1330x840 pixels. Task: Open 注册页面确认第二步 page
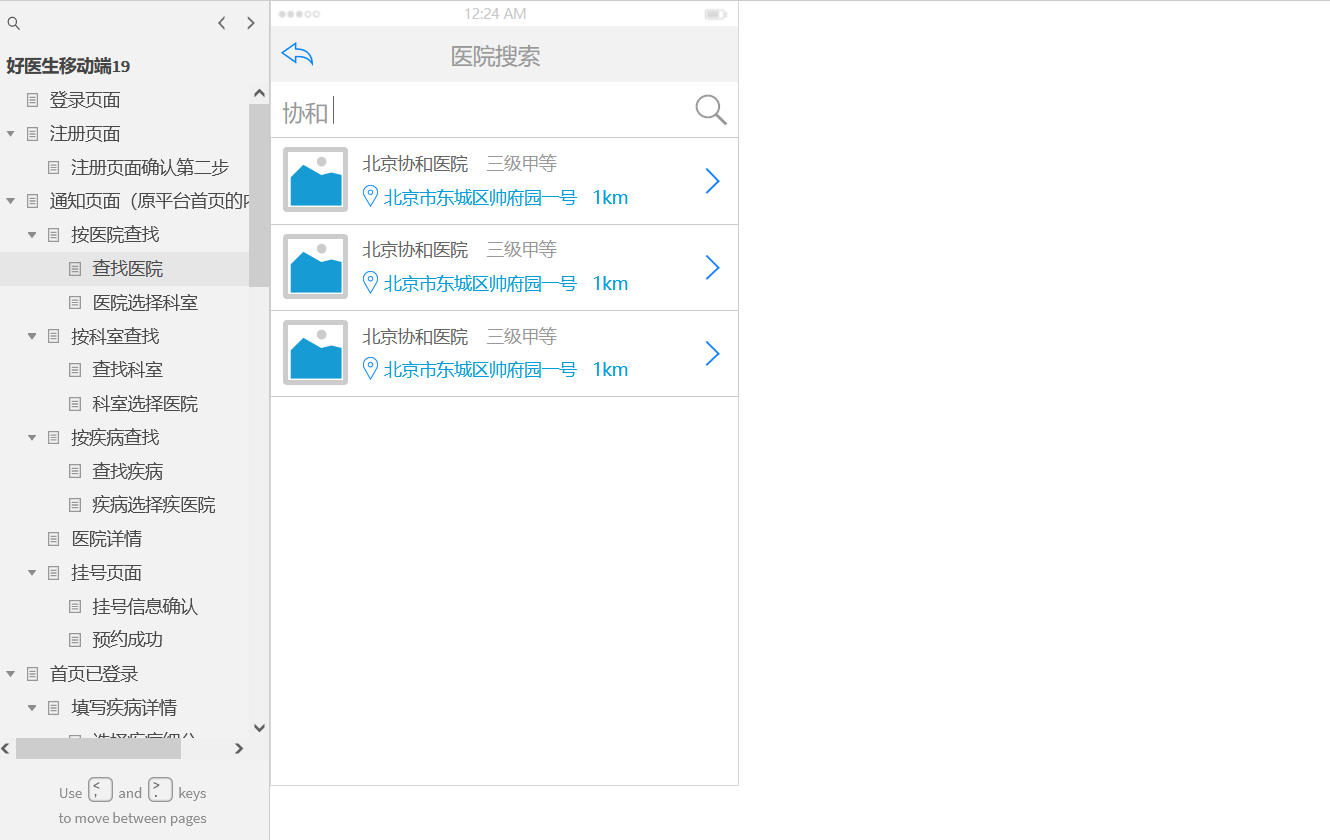150,167
